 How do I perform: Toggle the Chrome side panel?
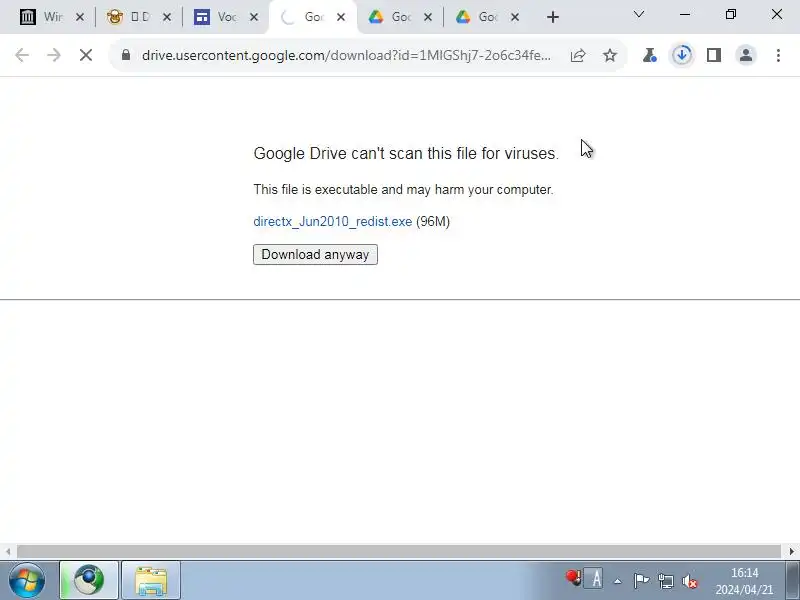coord(714,55)
